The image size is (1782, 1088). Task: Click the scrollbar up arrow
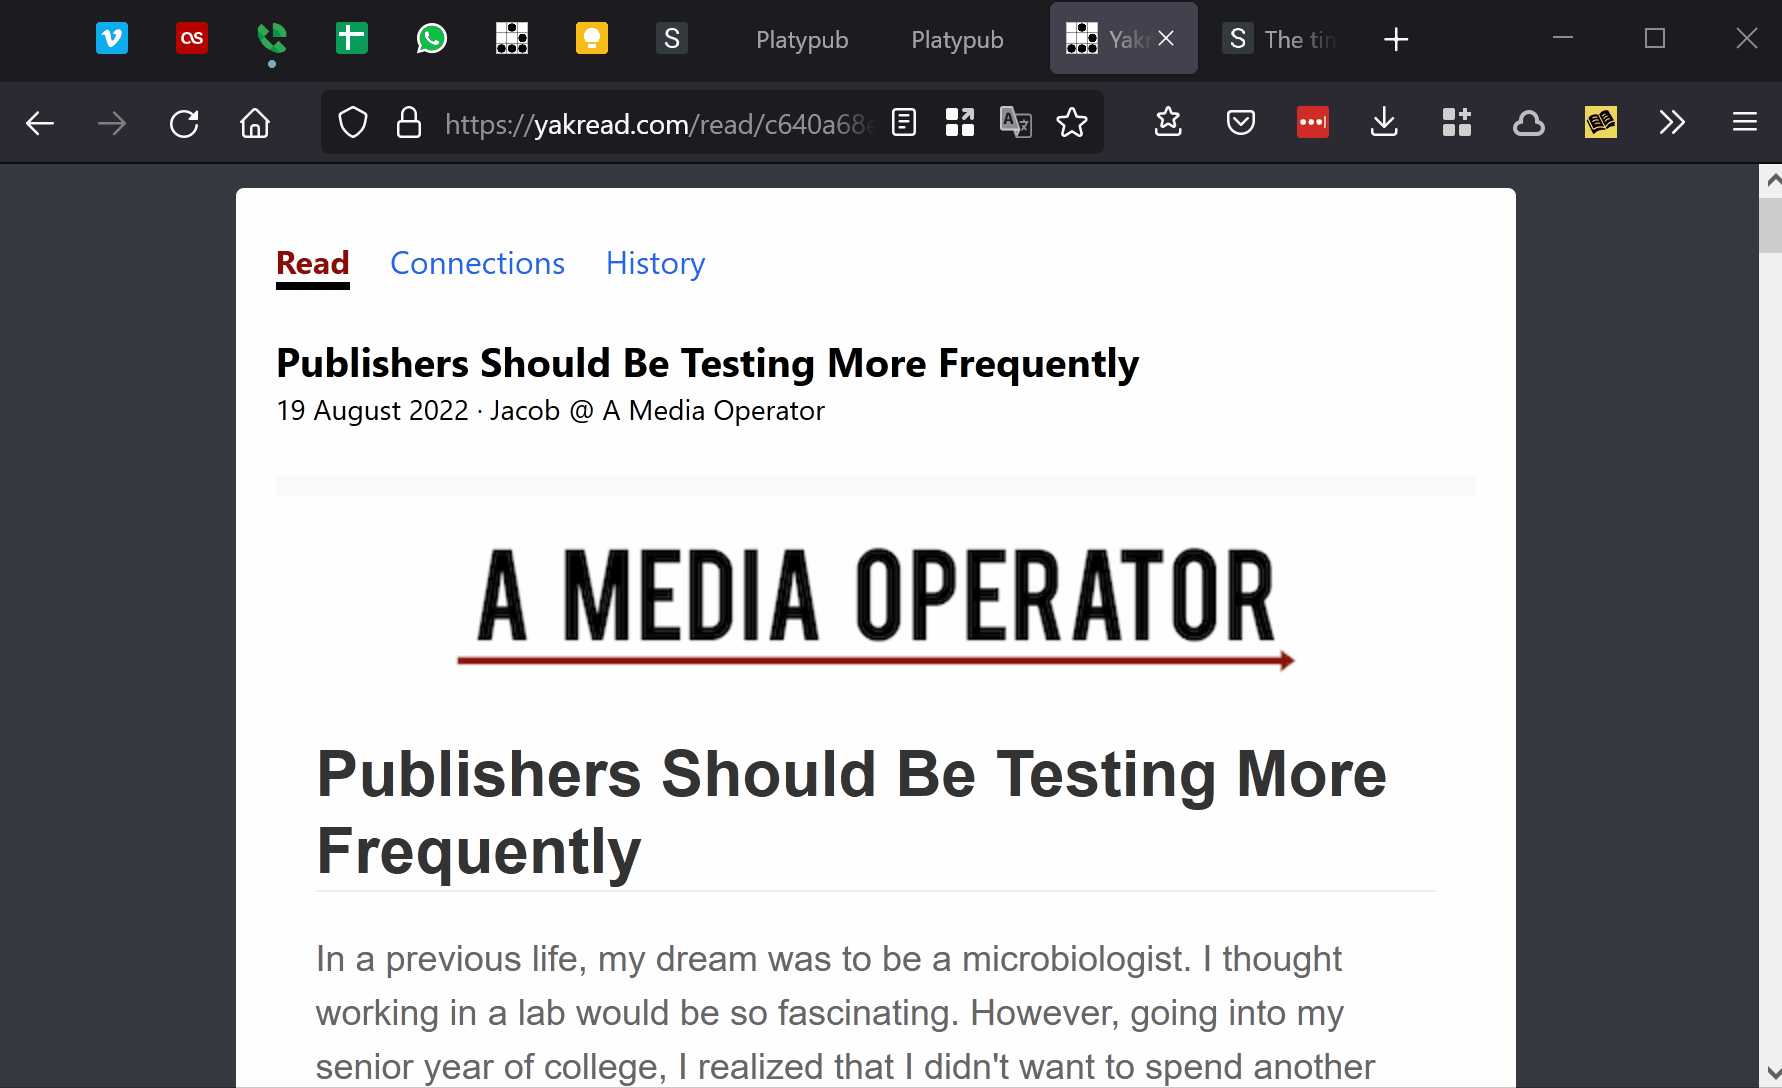pos(1771,180)
